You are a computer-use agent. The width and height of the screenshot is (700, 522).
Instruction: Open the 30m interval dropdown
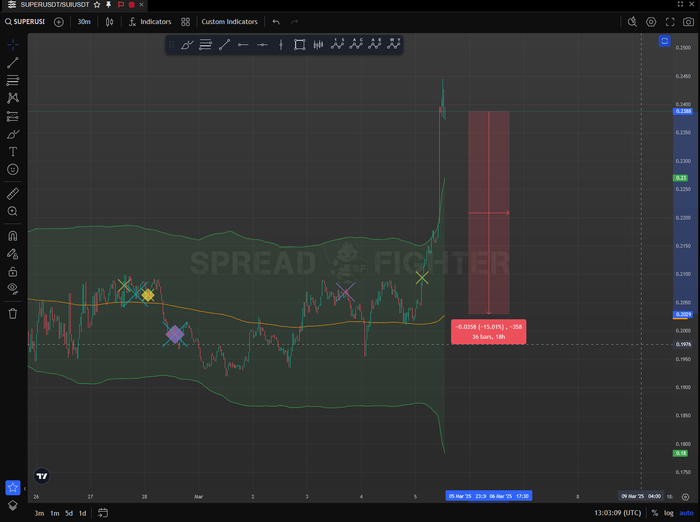pos(84,21)
